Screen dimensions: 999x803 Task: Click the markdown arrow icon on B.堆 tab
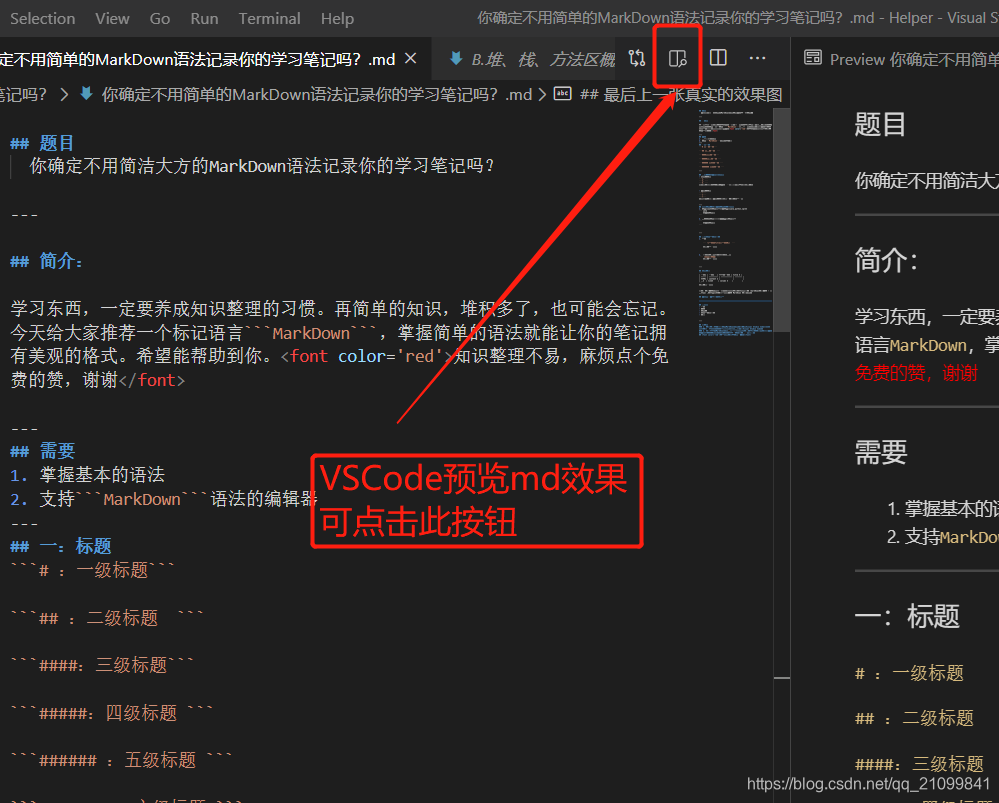[456, 59]
